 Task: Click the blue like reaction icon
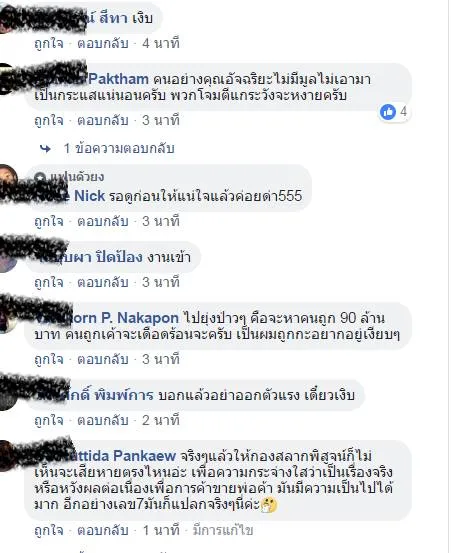388,112
